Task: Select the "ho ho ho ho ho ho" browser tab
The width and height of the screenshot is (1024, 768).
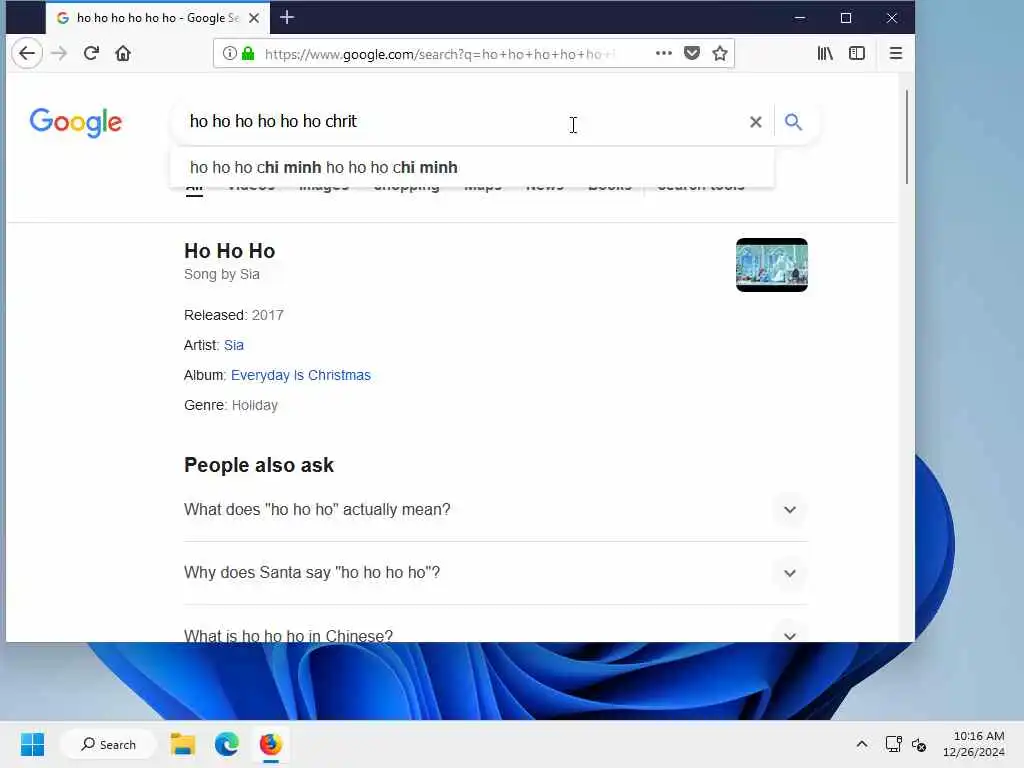Action: tap(159, 18)
